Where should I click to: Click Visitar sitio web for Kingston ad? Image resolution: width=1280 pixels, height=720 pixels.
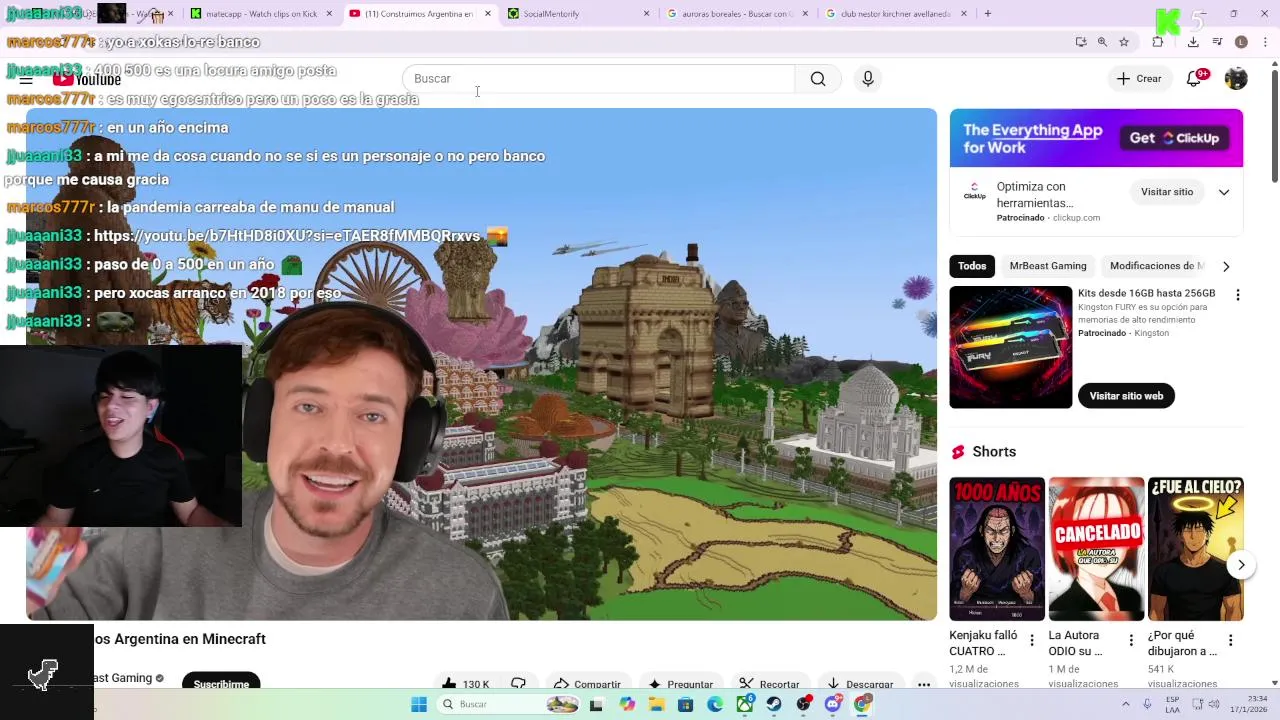1126,396
